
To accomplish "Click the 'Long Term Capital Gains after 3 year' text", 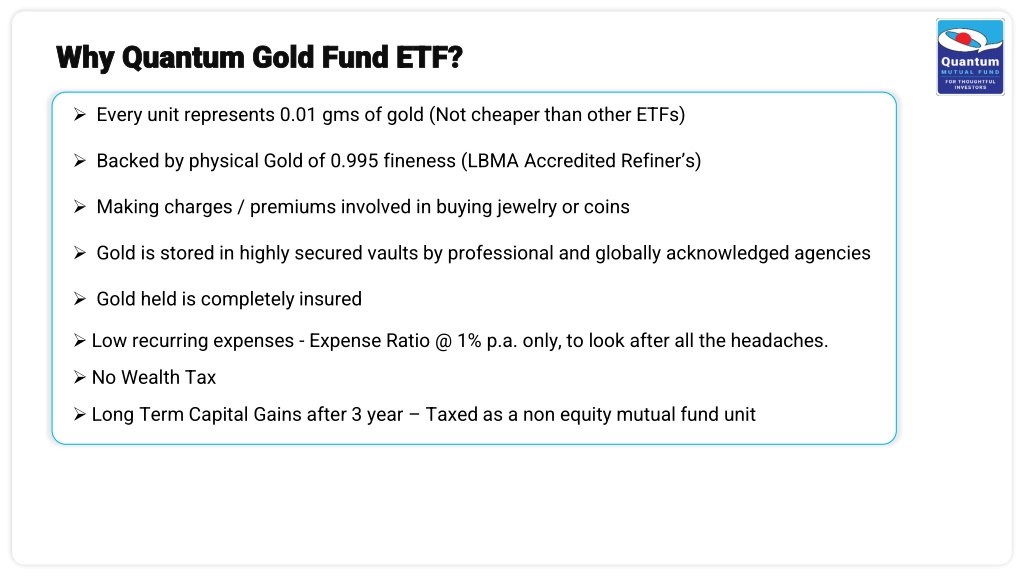I will [x=248, y=415].
